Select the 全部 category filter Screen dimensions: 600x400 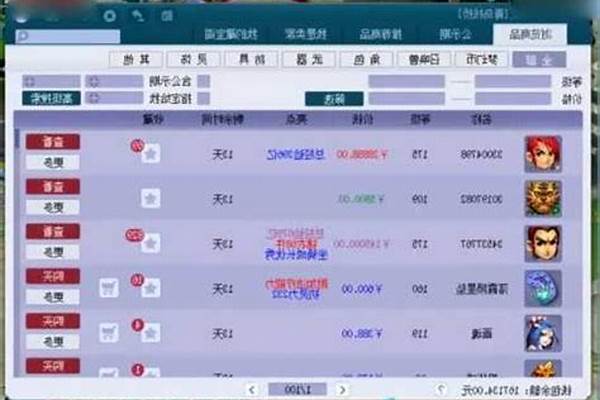[539, 59]
